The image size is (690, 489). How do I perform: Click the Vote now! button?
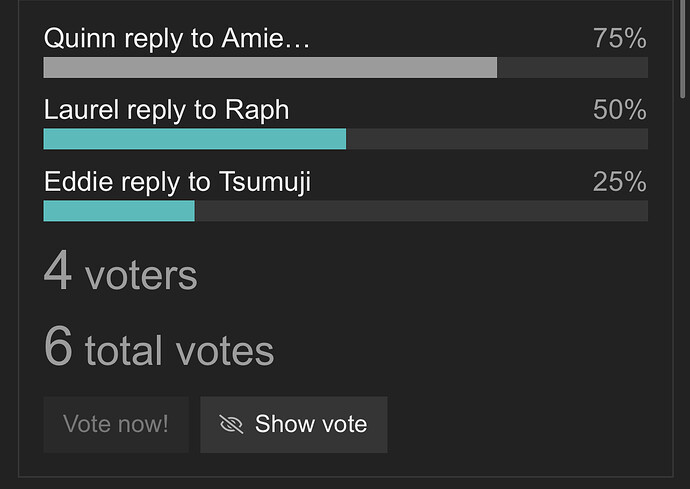click(x=116, y=424)
